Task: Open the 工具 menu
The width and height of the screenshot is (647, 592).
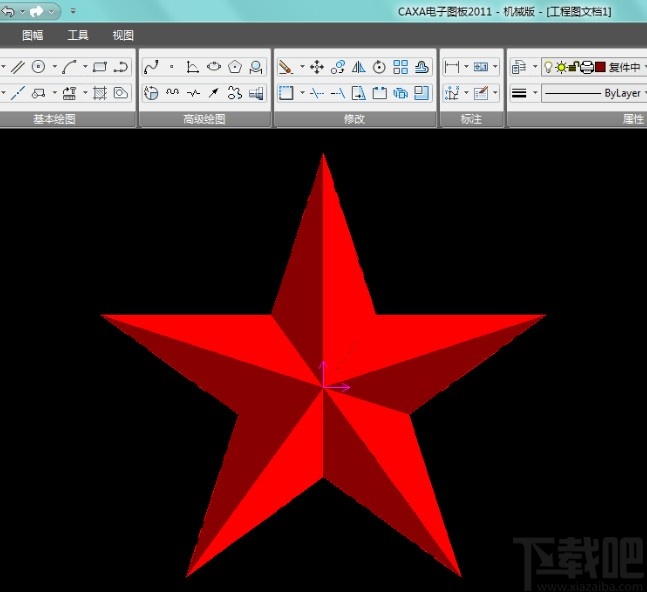Action: tap(78, 35)
